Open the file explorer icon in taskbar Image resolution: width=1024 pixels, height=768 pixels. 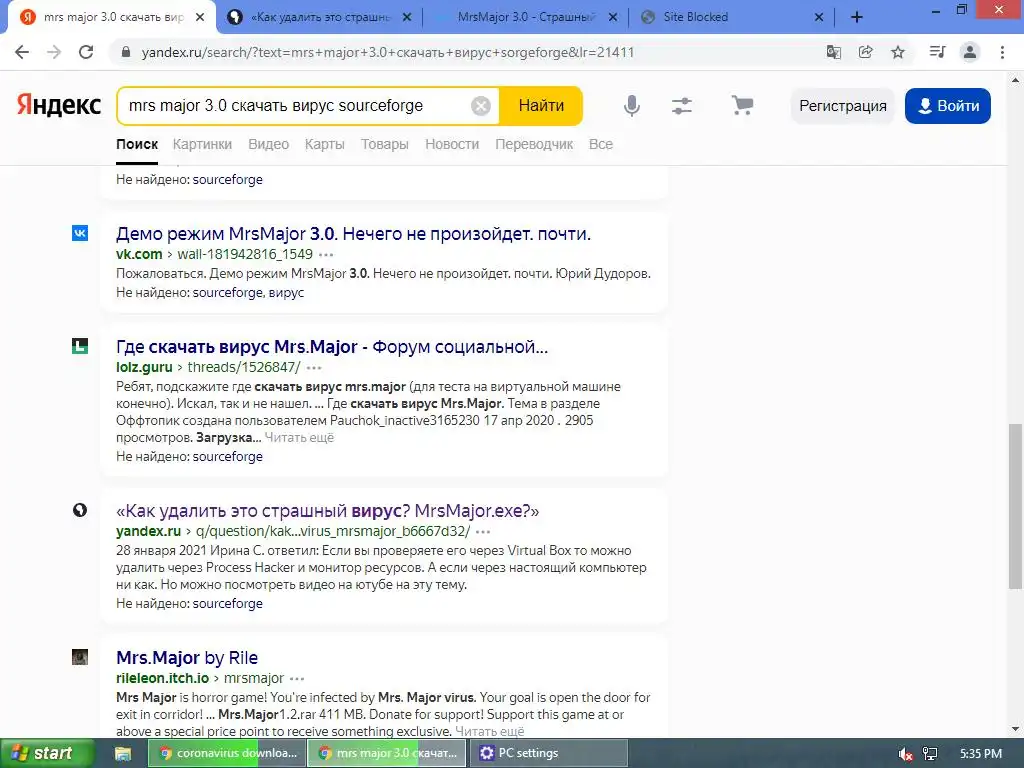tap(123, 754)
